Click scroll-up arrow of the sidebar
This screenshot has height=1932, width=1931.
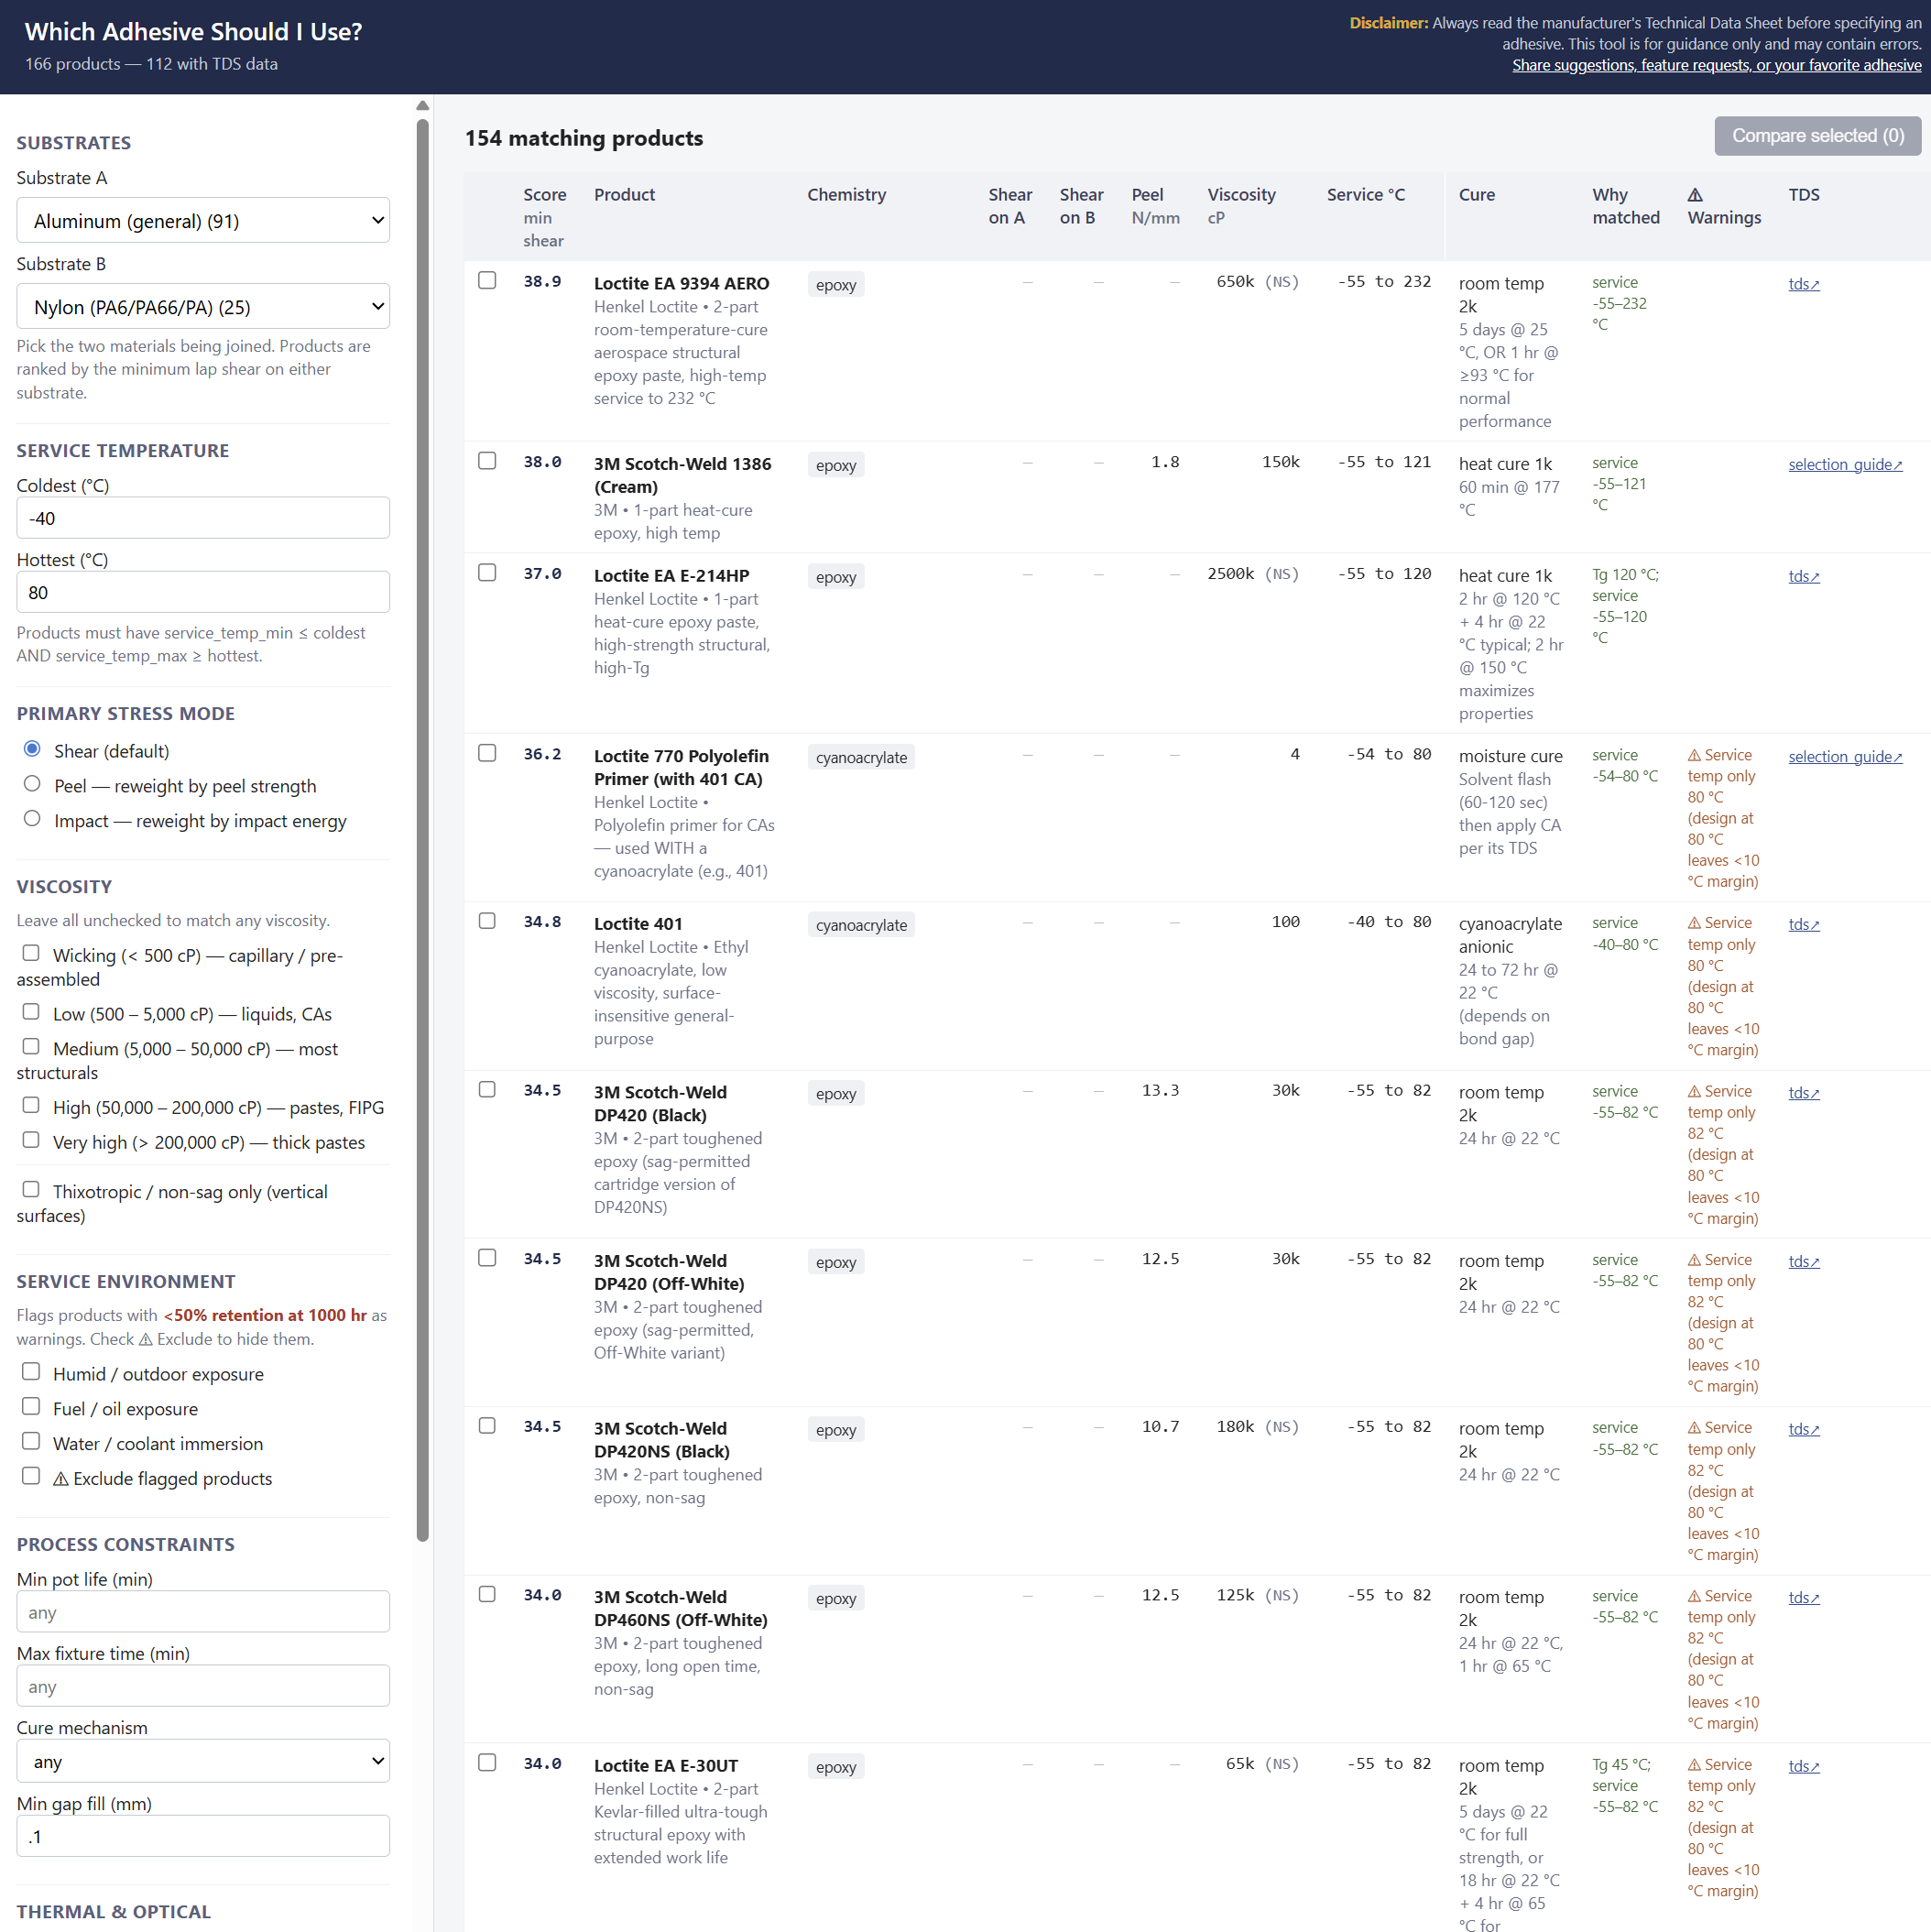(x=423, y=105)
